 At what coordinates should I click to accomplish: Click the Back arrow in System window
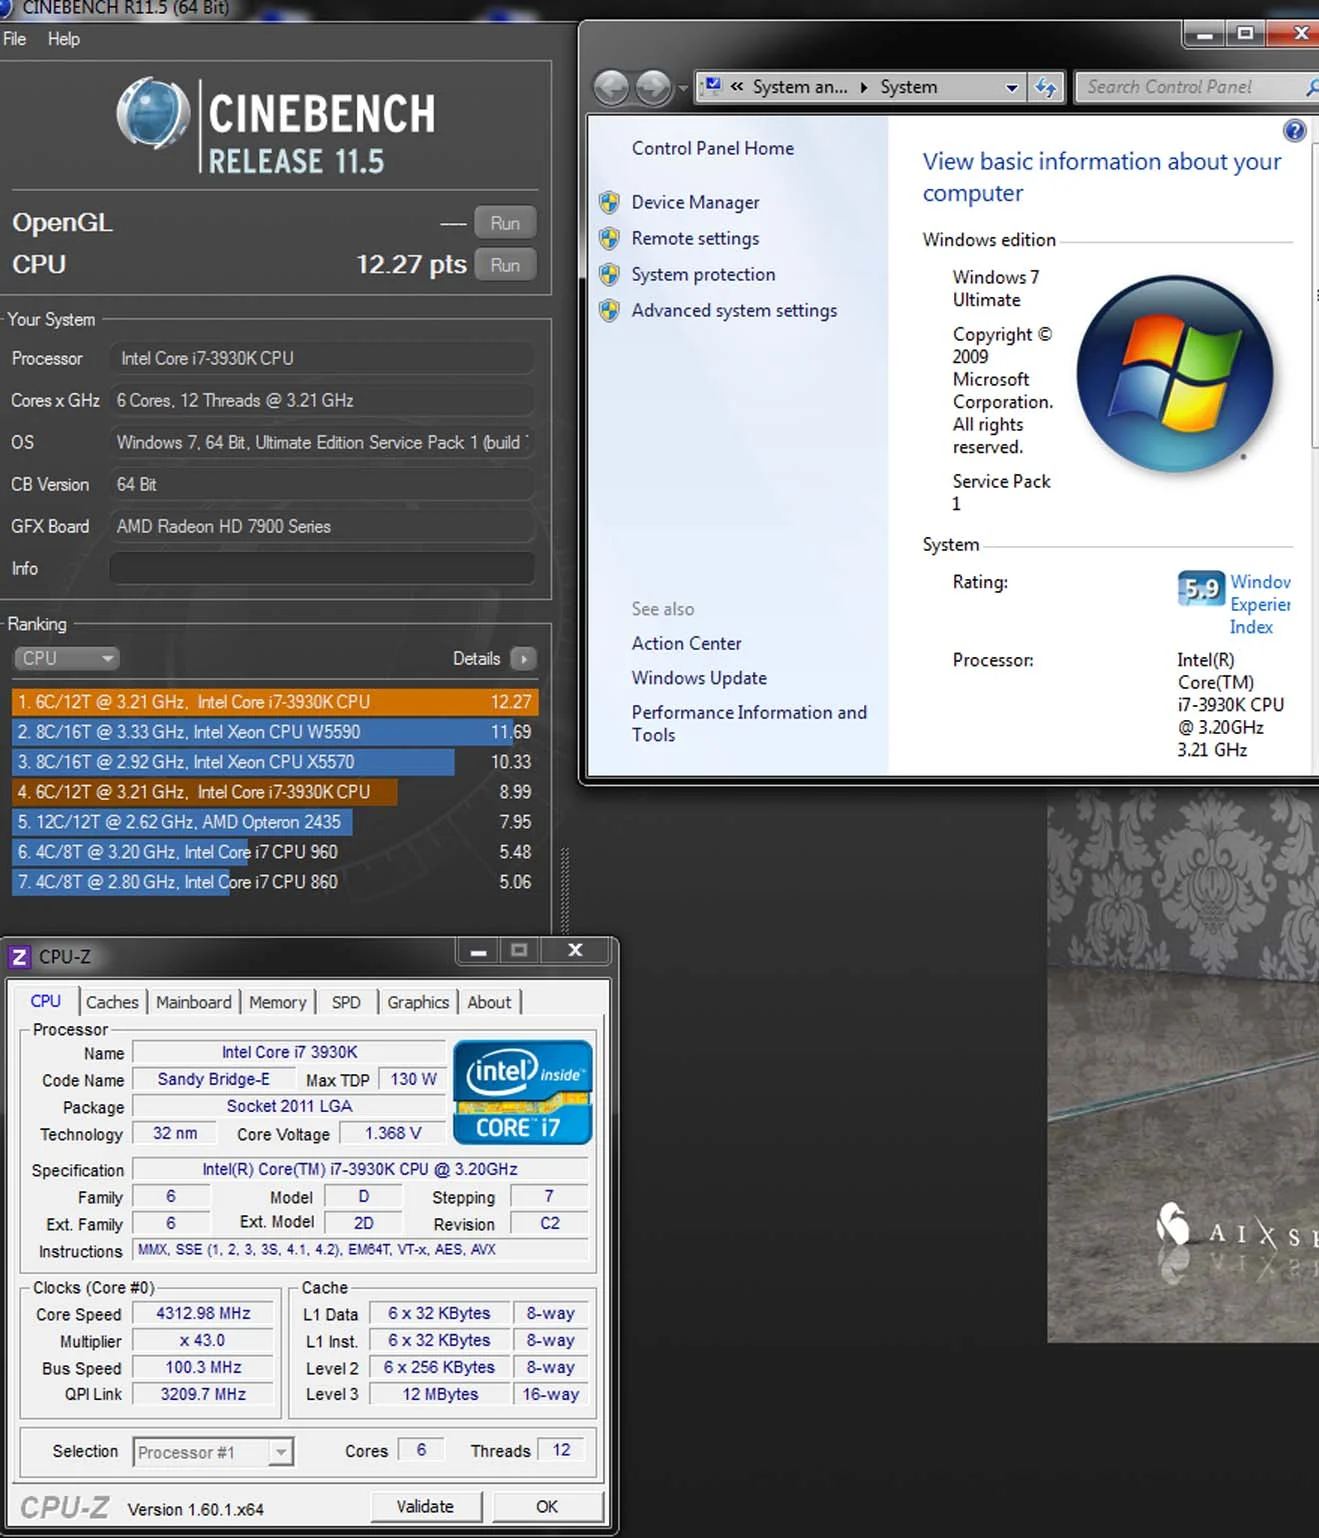(x=611, y=88)
